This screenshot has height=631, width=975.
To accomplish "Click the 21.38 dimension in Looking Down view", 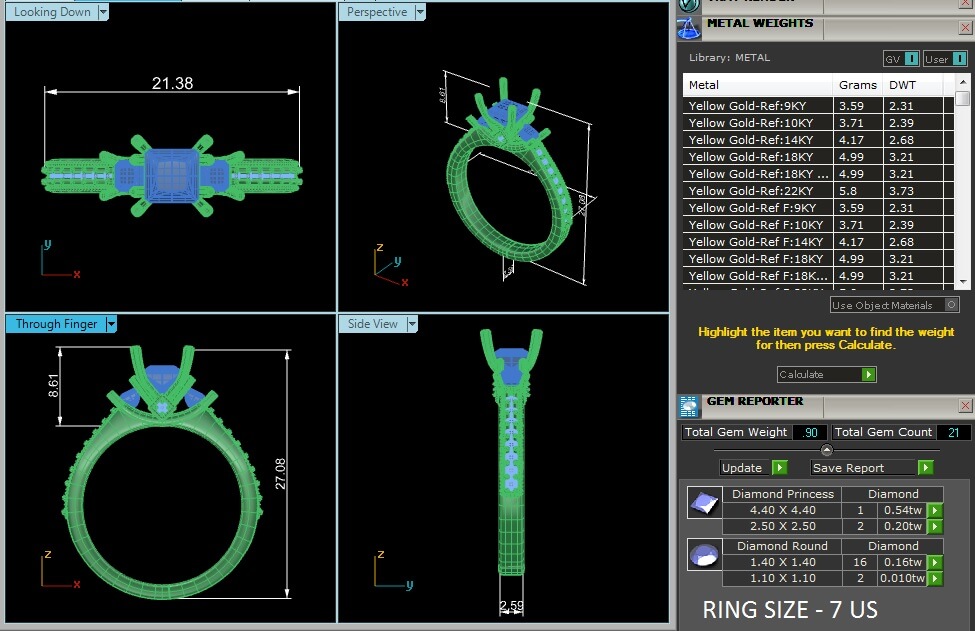I will (172, 83).
